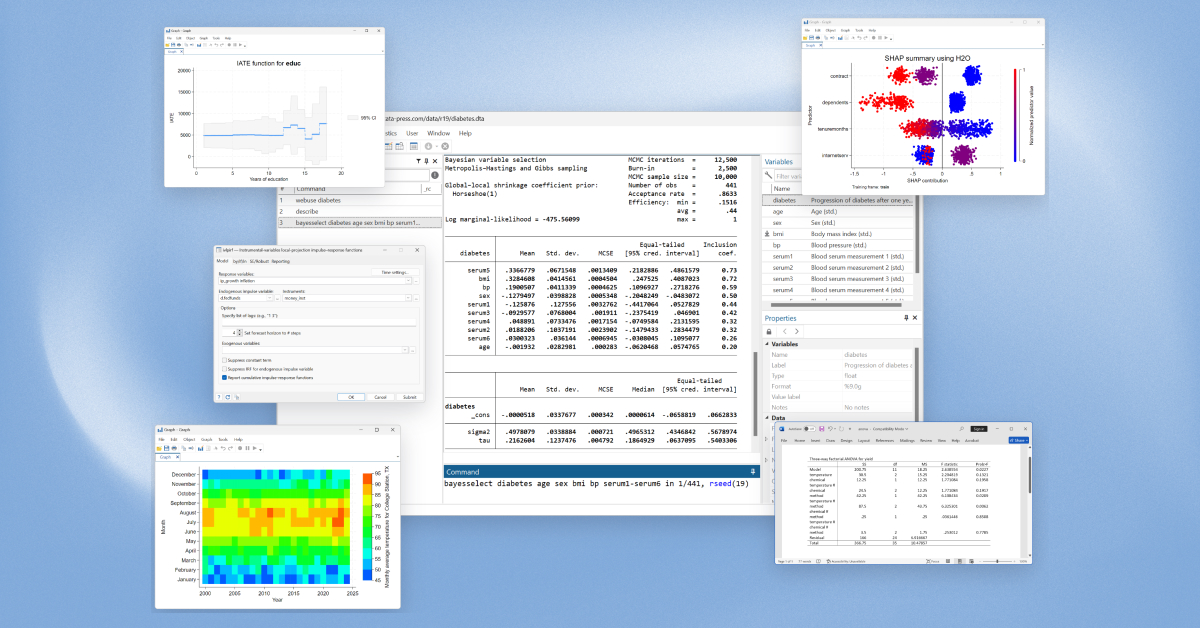This screenshot has height=628, width=1200.
Task: Open the User menu in the Stata main window
Action: tap(412, 133)
